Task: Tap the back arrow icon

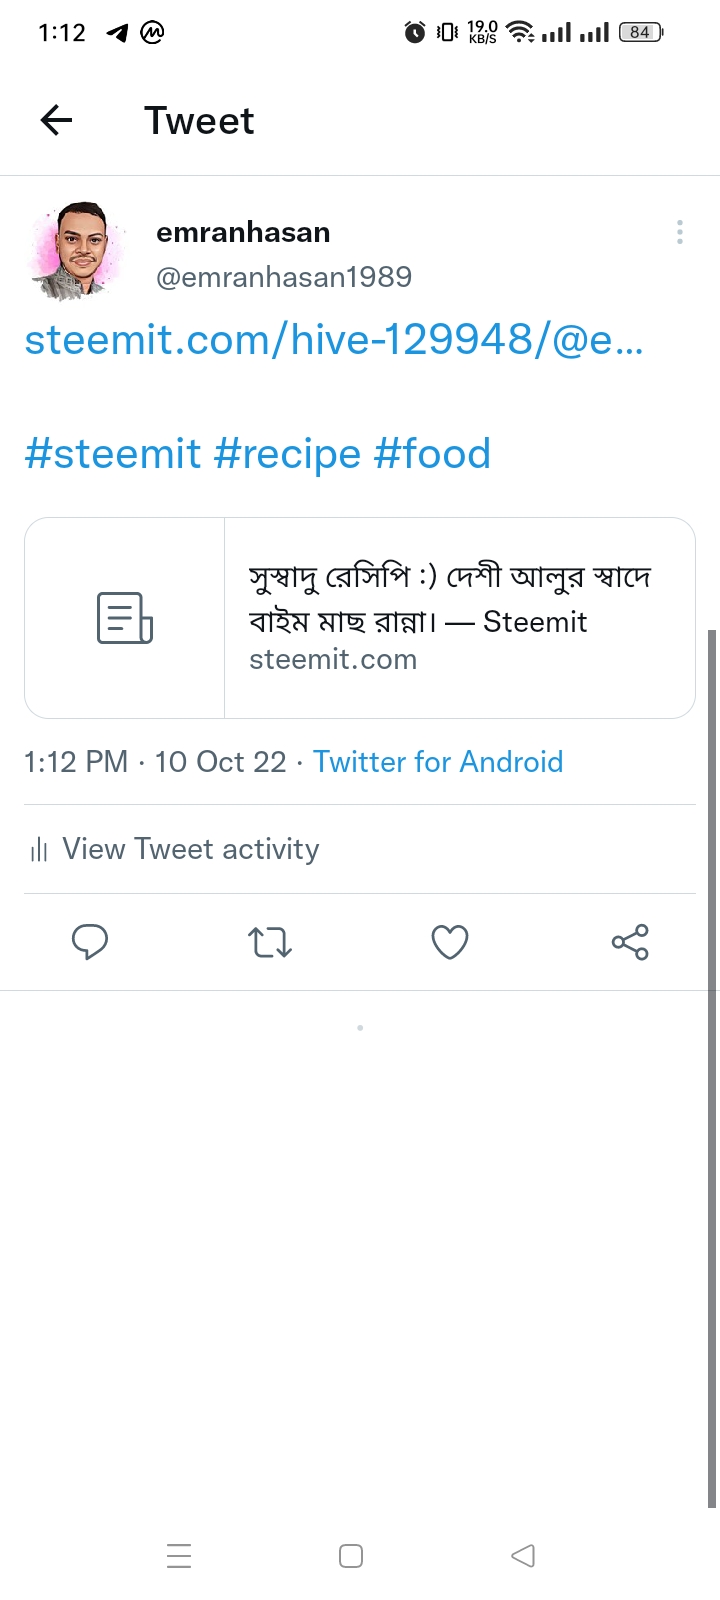Action: coord(57,121)
